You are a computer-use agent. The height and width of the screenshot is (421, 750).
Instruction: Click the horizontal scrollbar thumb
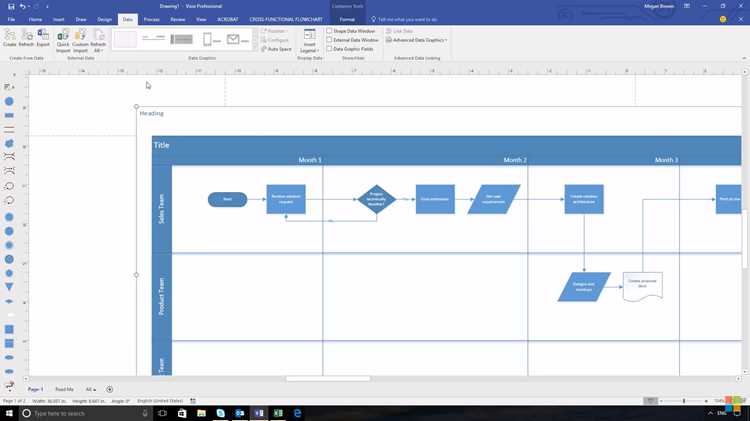(328, 378)
